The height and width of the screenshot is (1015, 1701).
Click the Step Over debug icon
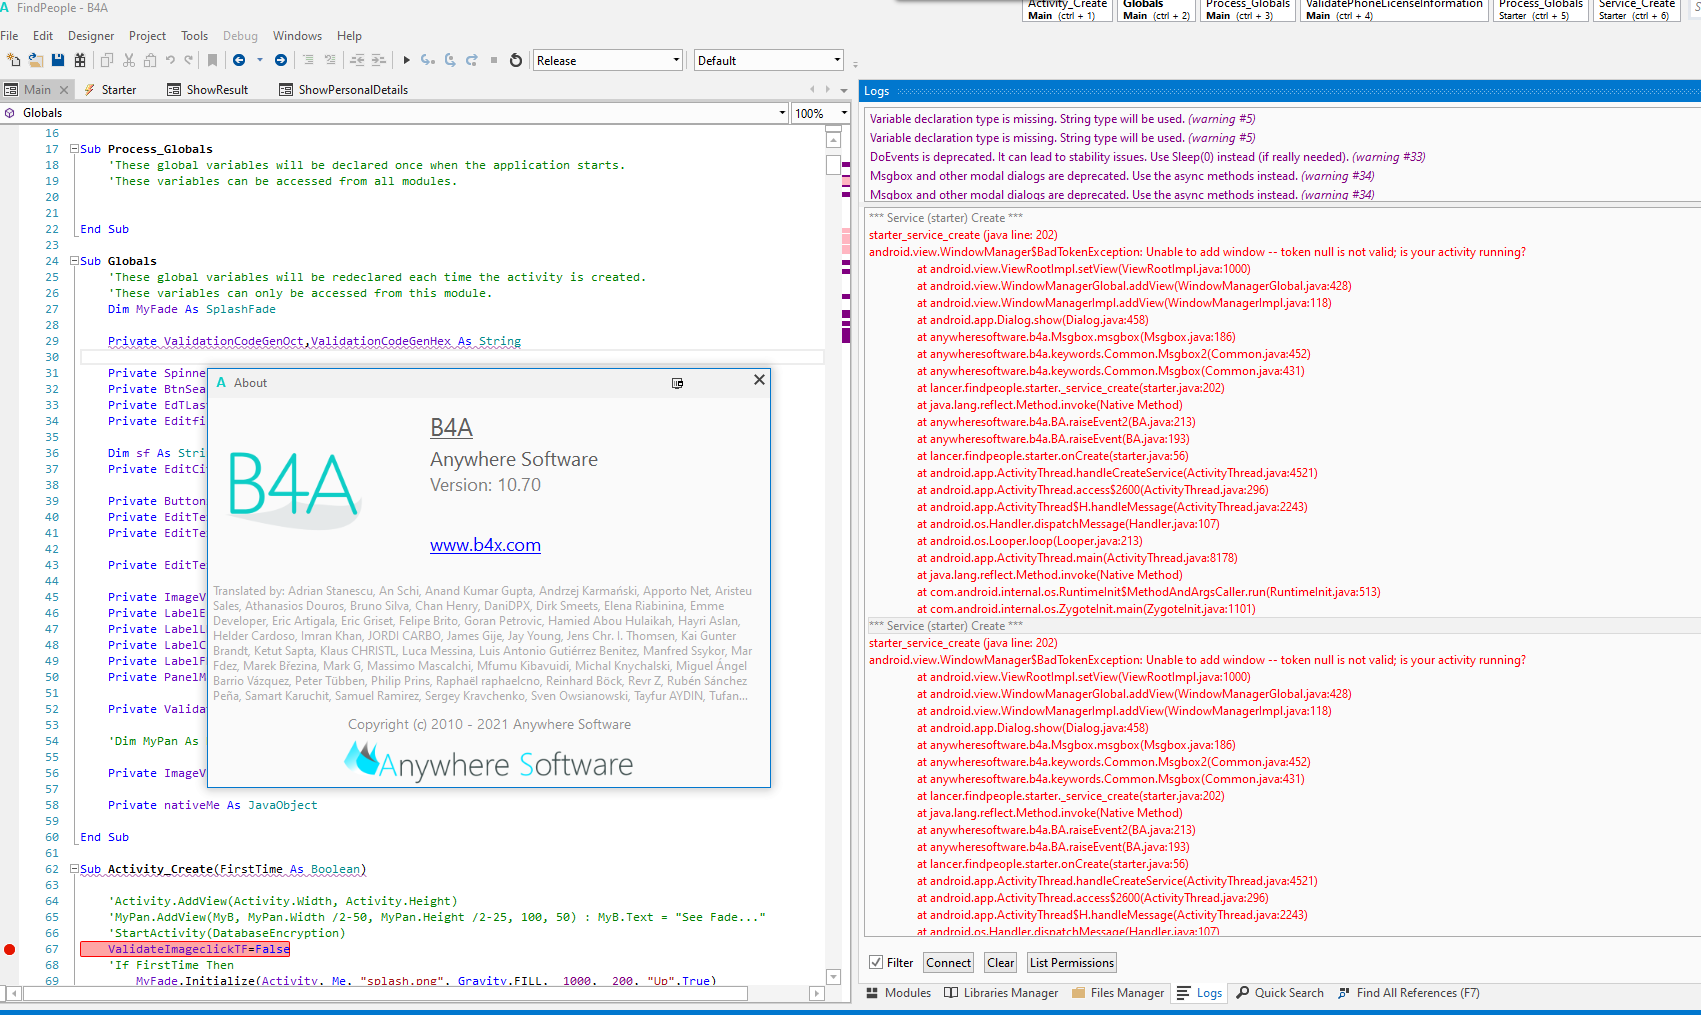[x=450, y=60]
